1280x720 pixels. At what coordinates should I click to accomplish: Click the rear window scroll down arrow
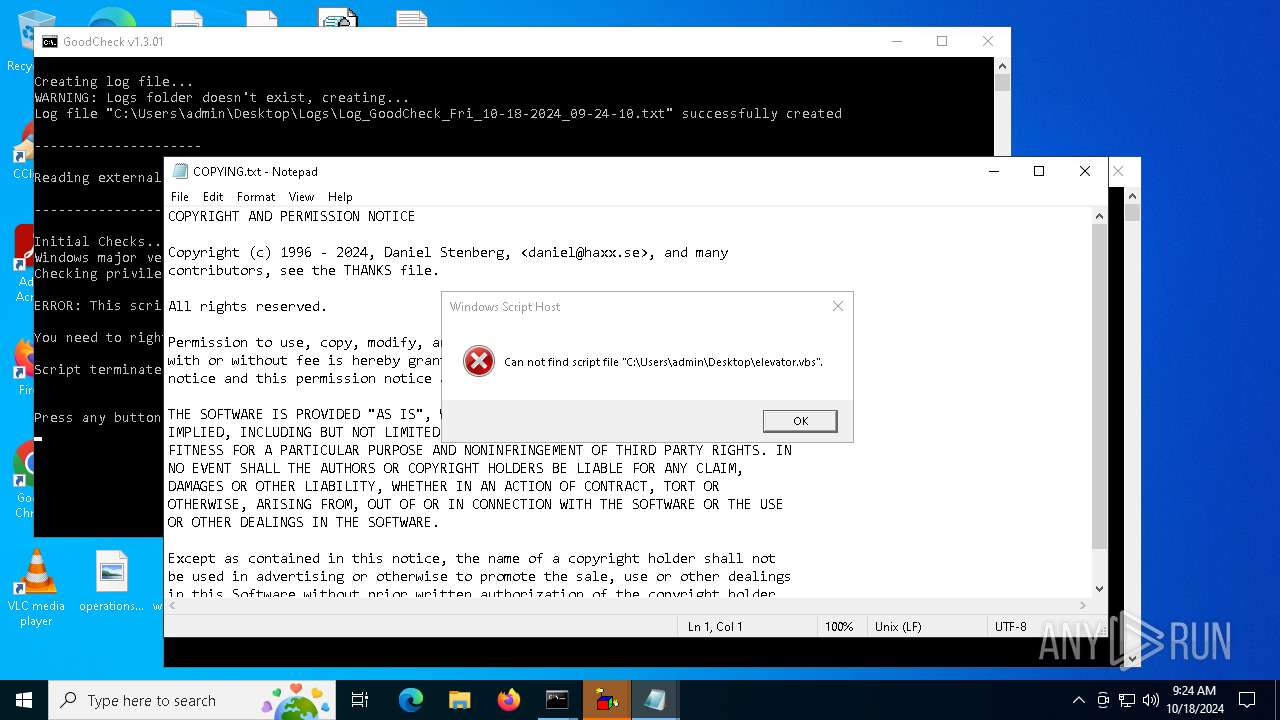click(1132, 658)
